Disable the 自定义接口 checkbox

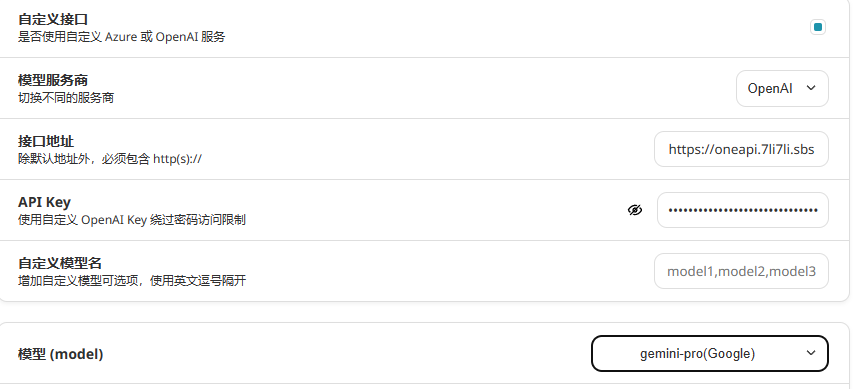[818, 27]
